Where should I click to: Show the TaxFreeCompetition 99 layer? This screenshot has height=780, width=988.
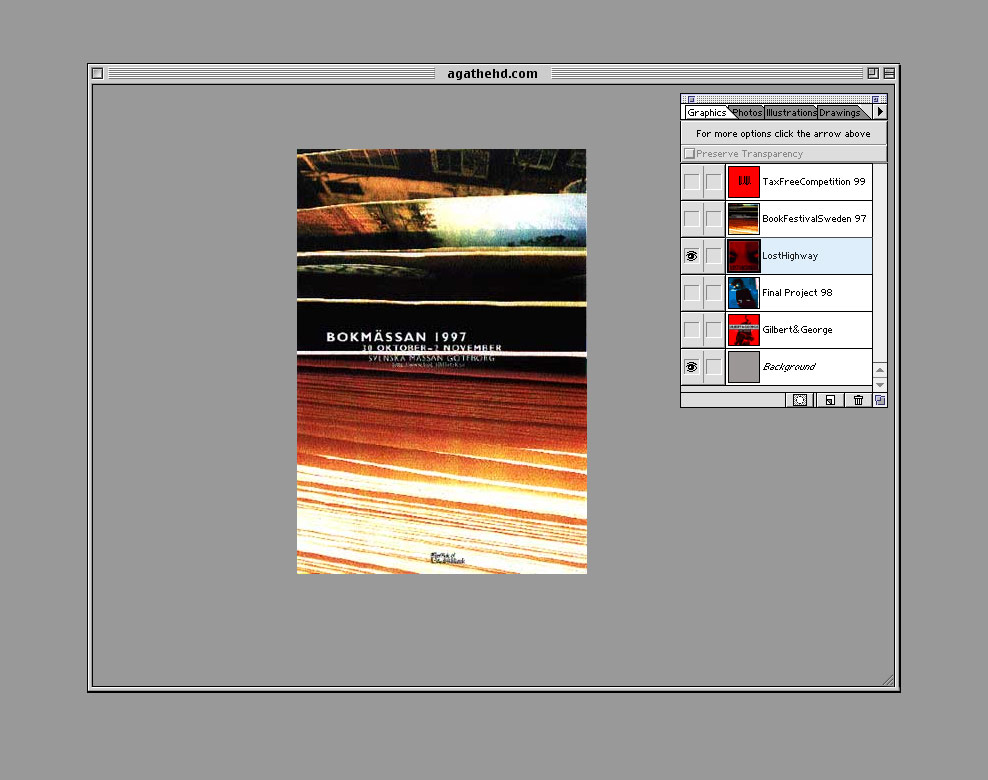691,181
